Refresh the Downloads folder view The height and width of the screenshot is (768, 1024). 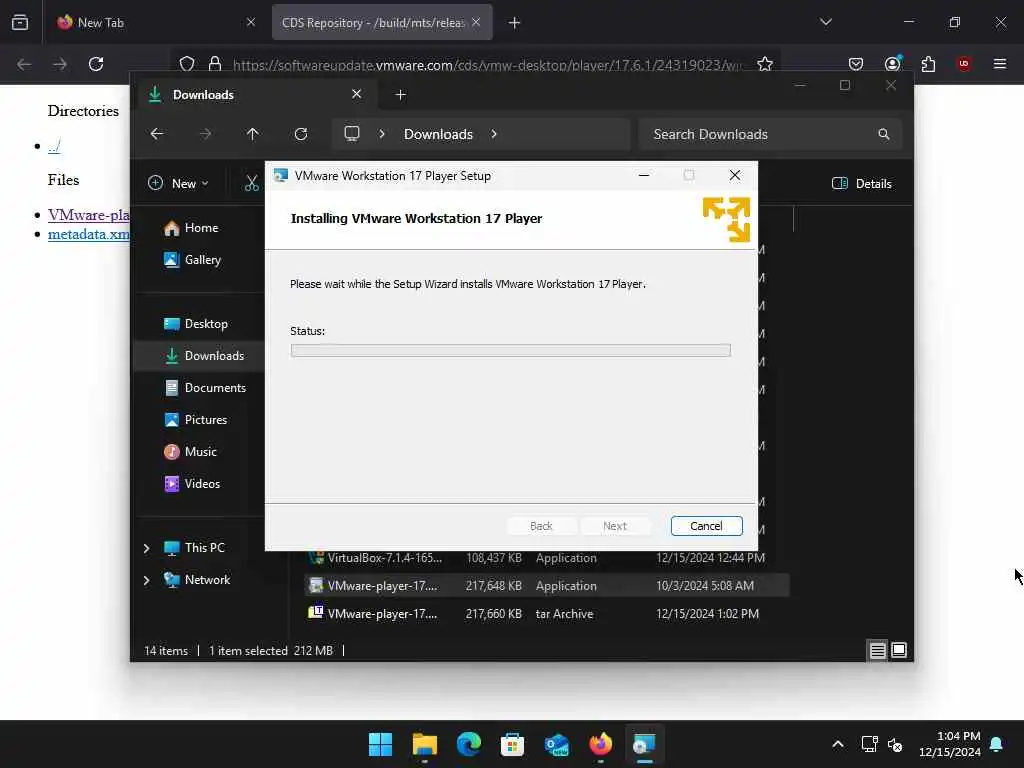(300, 134)
